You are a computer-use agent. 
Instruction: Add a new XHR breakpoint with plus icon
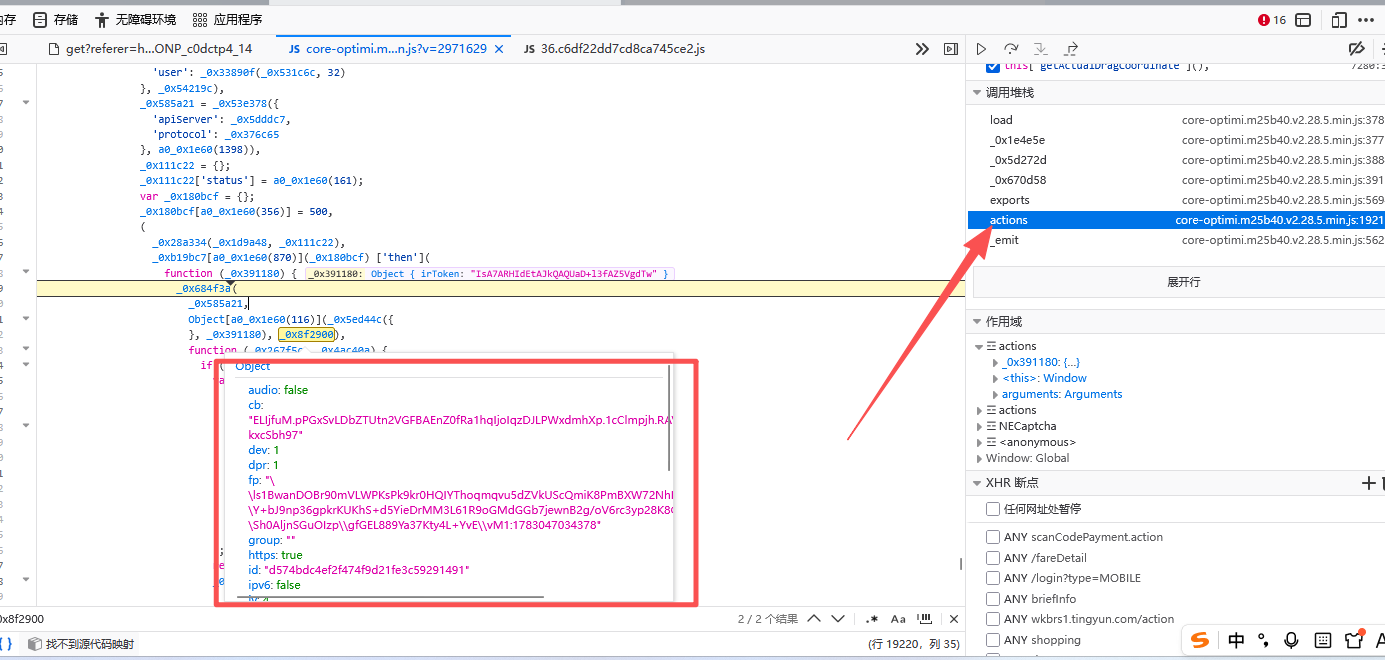coord(1368,483)
